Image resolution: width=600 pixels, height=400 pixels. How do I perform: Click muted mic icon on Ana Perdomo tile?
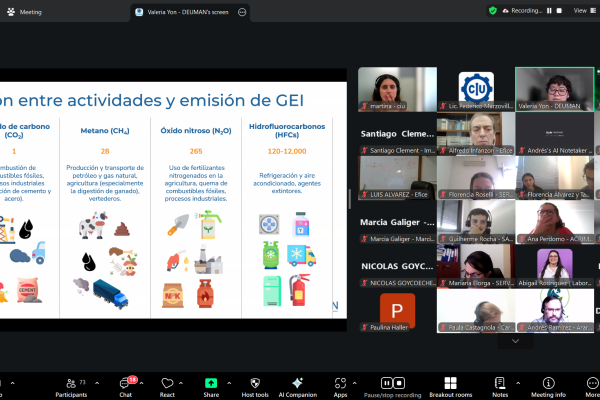pyautogui.click(x=522, y=239)
